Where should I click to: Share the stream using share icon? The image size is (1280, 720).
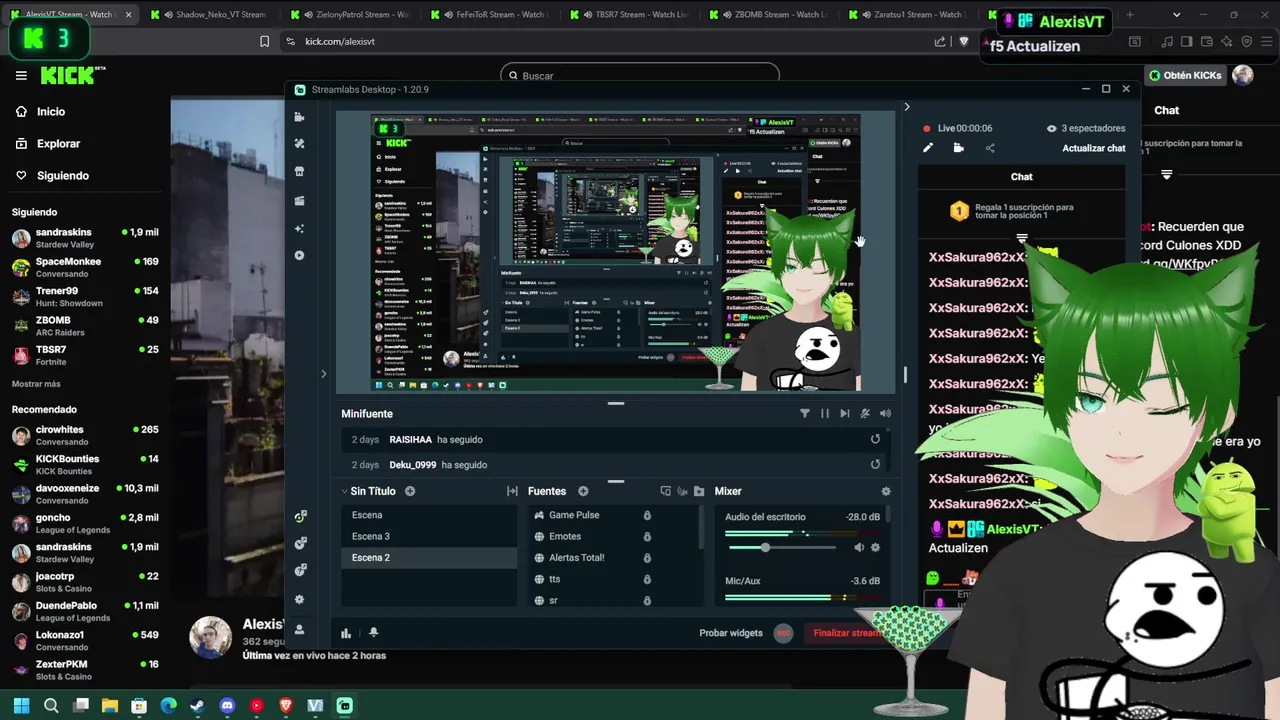[990, 148]
